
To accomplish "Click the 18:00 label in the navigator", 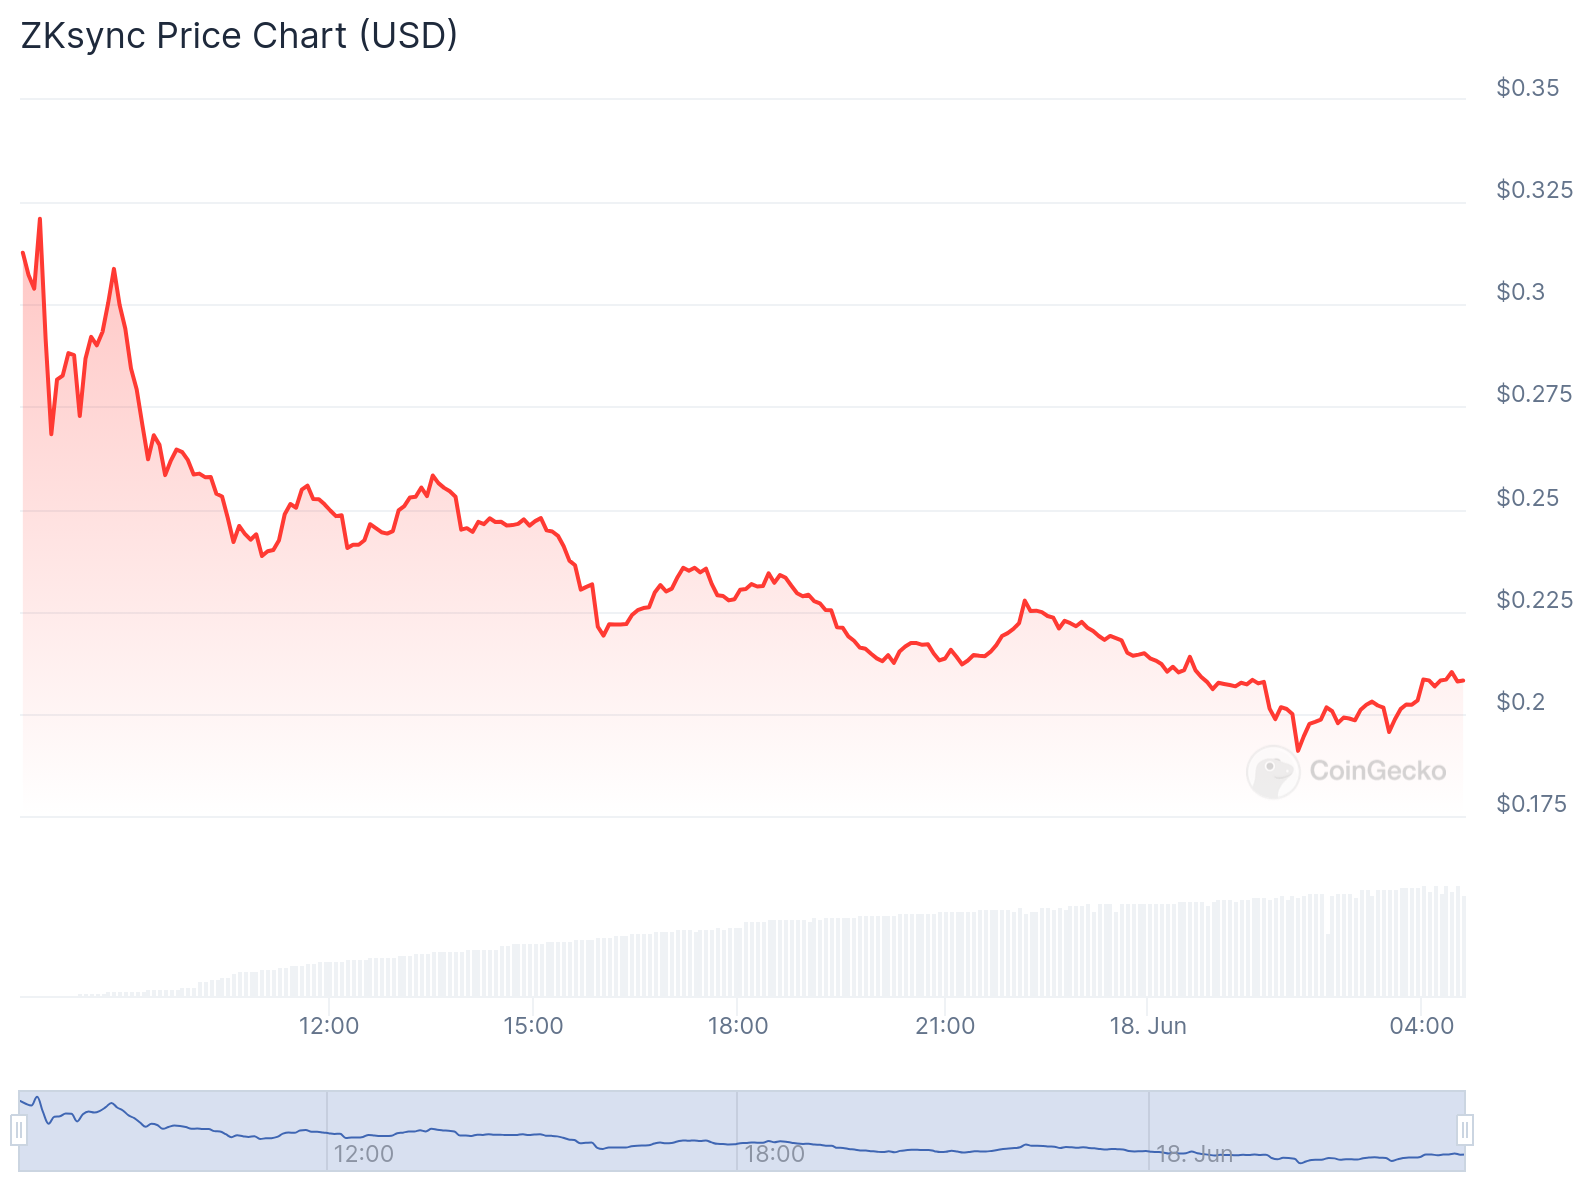I will pos(774,1154).
